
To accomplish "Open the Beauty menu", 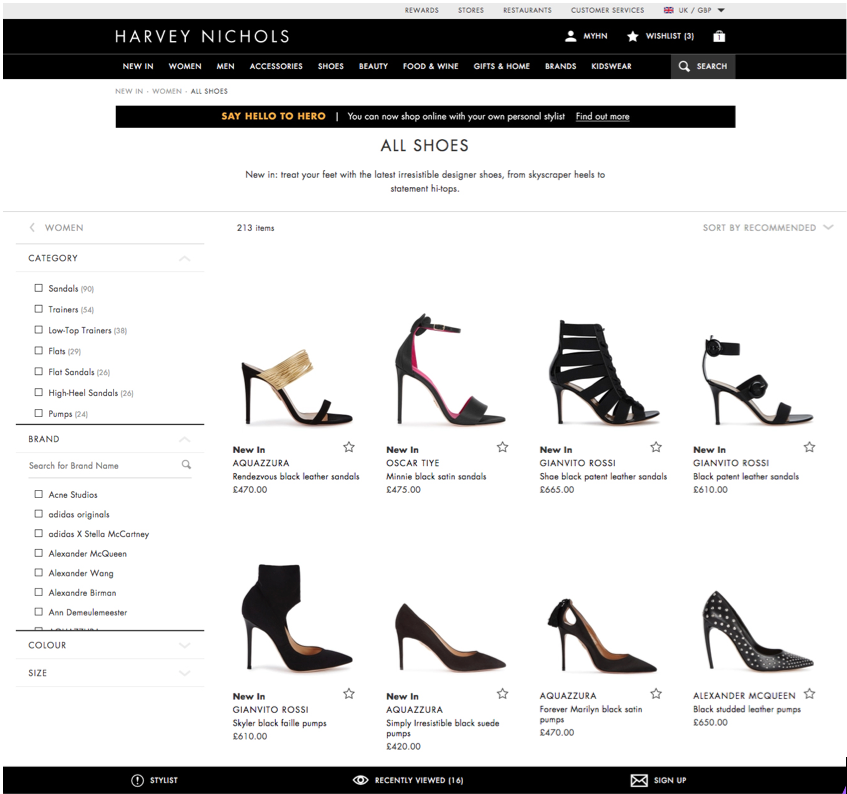I will point(373,66).
